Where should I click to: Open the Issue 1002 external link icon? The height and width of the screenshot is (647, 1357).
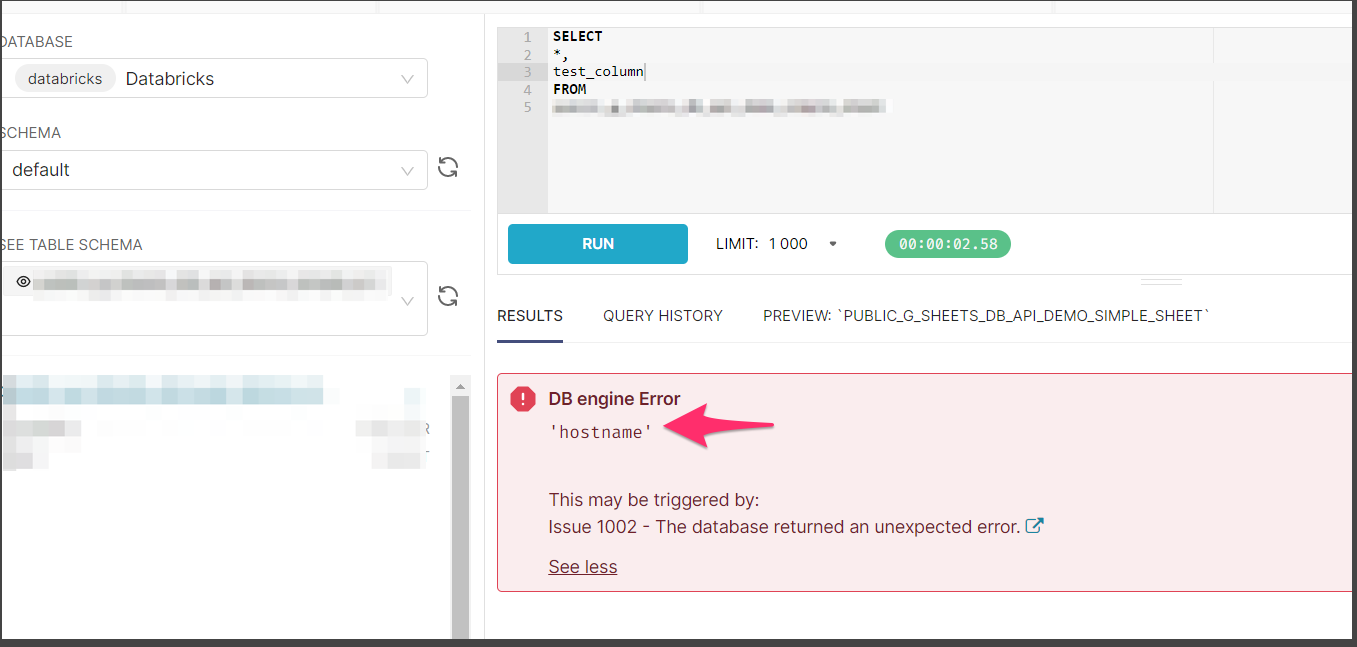tap(1035, 525)
